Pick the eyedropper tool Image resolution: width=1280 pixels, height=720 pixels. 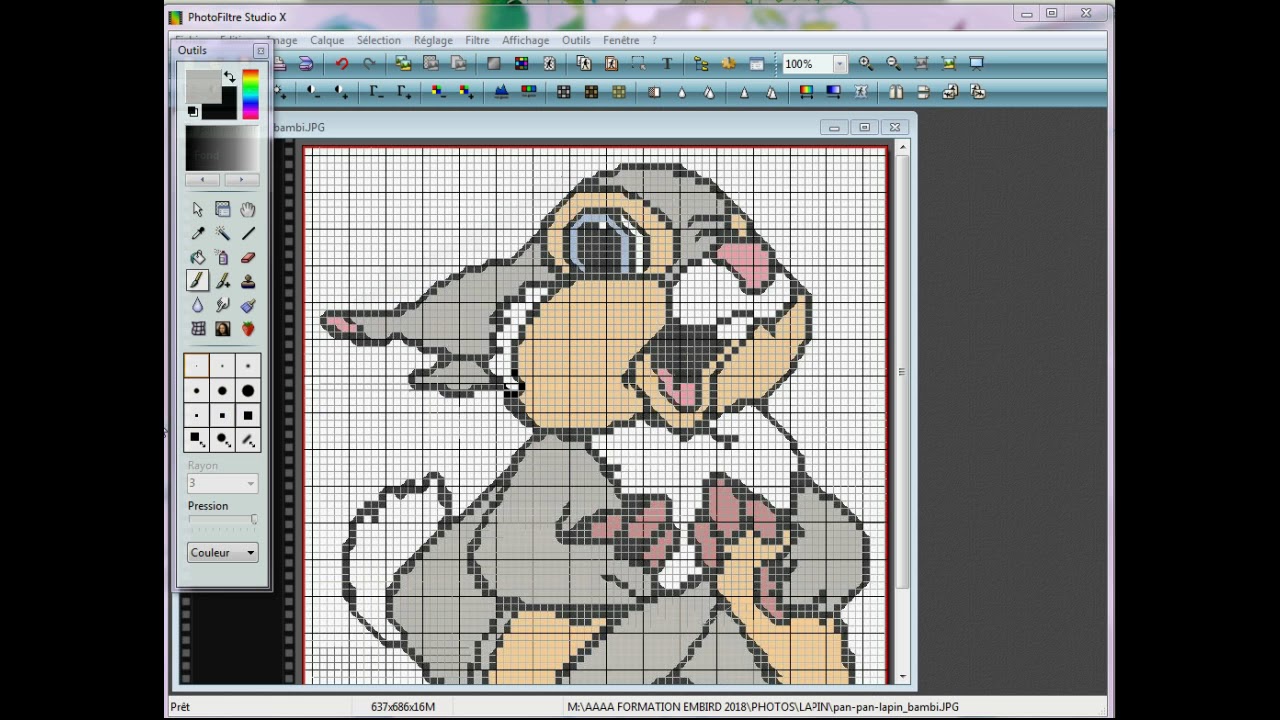tap(197, 233)
